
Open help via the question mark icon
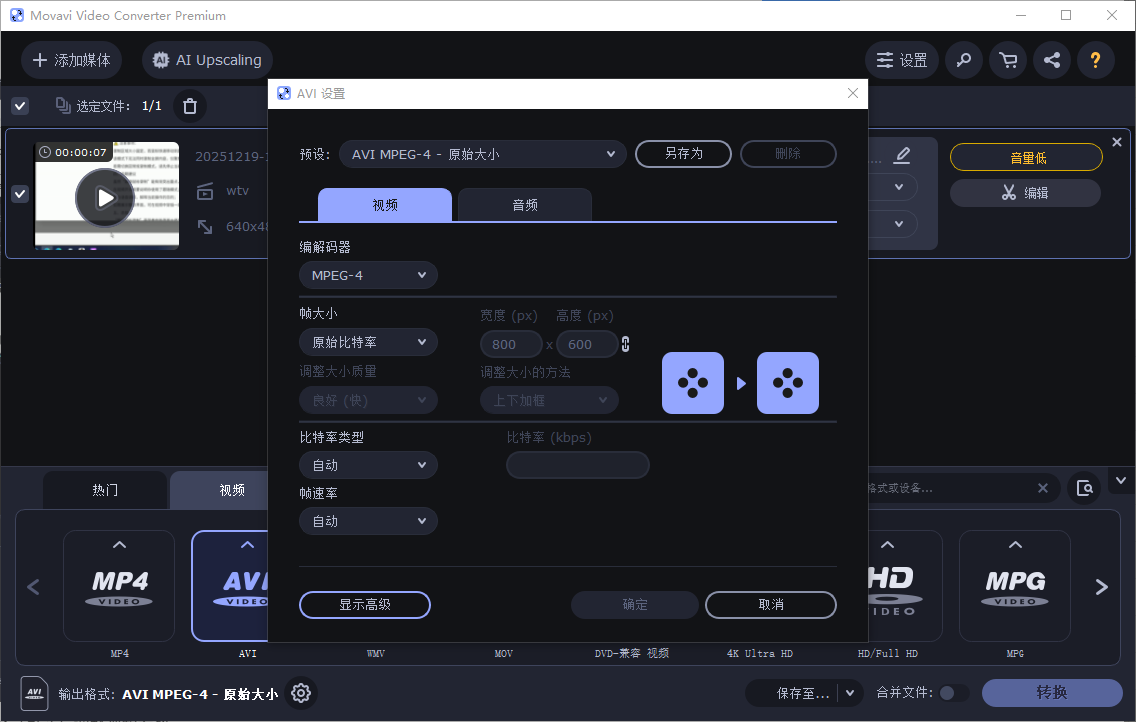pos(1095,60)
